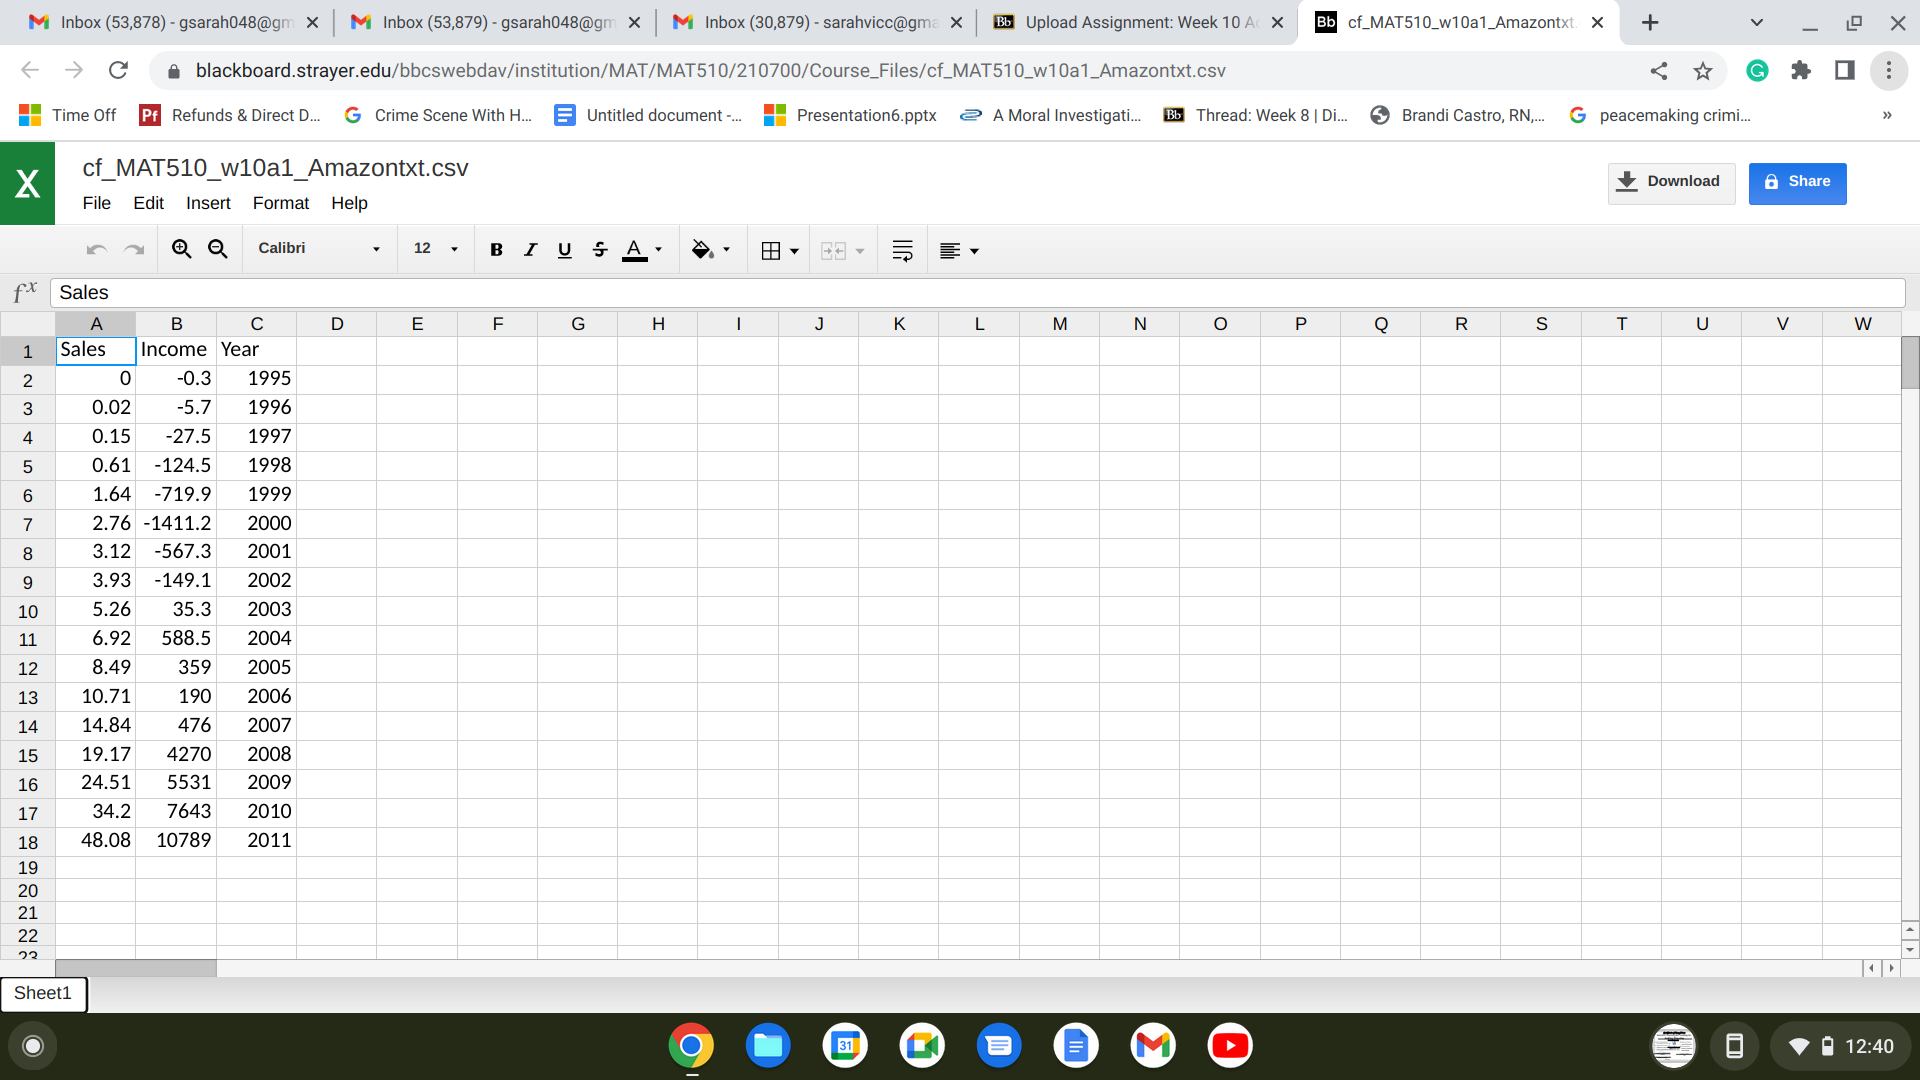The image size is (1920, 1080).
Task: Toggle italic formatting
Action: [x=530, y=250]
